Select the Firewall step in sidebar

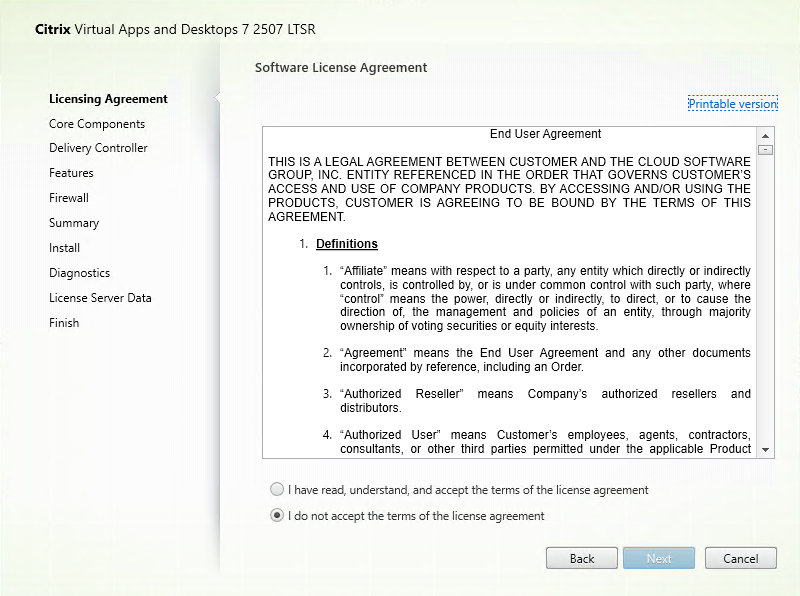click(69, 198)
